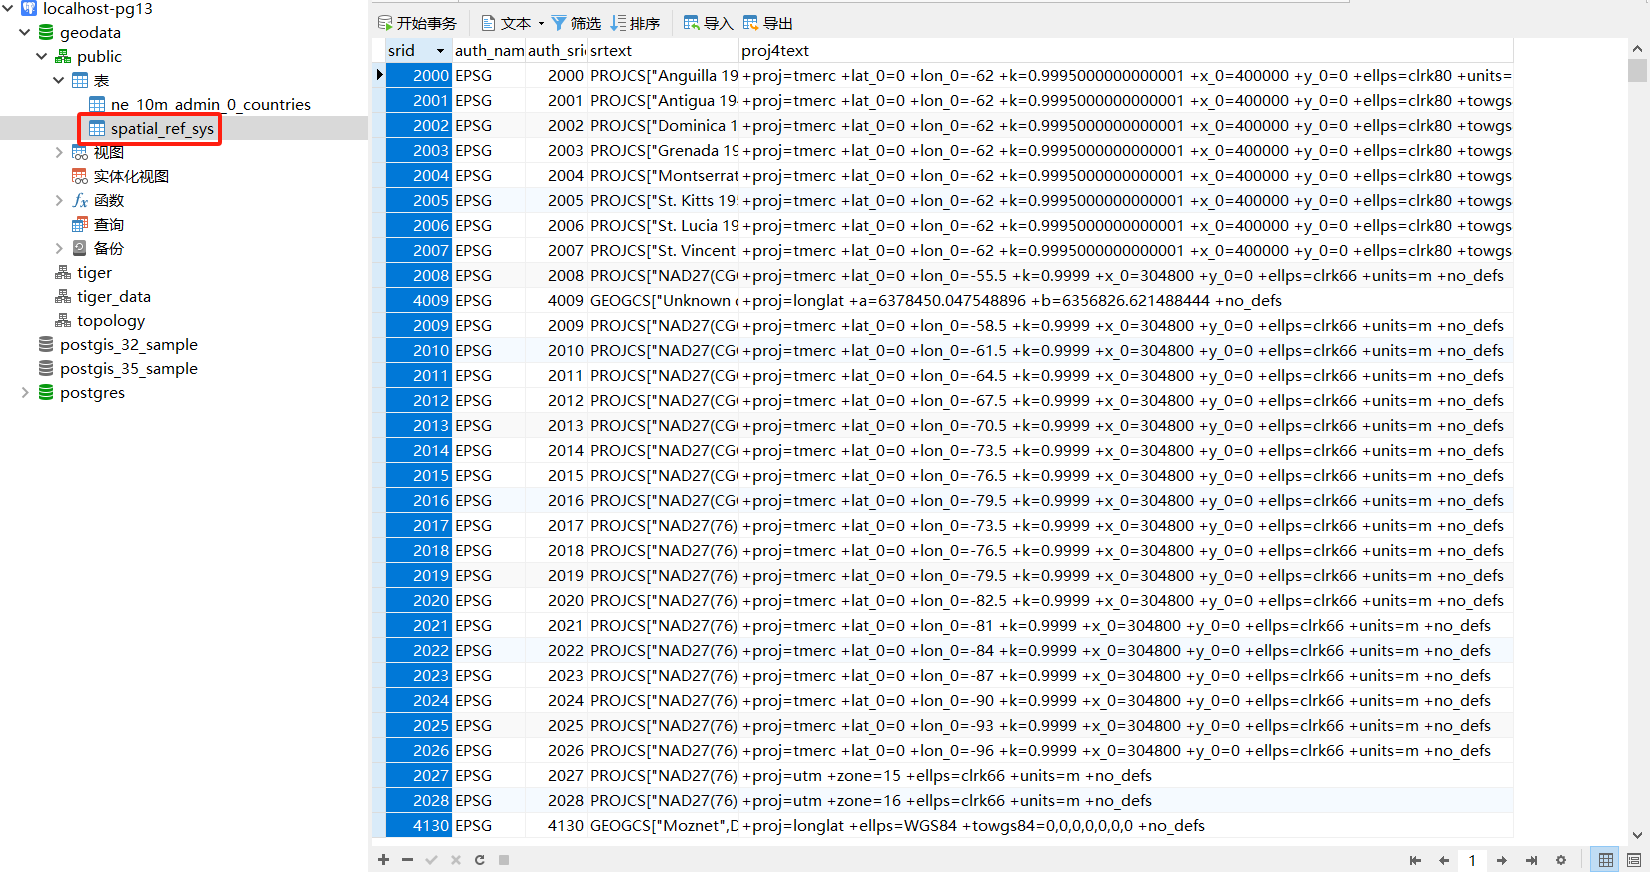
Task: Click the stop square icon in bottom bar
Action: click(x=504, y=859)
